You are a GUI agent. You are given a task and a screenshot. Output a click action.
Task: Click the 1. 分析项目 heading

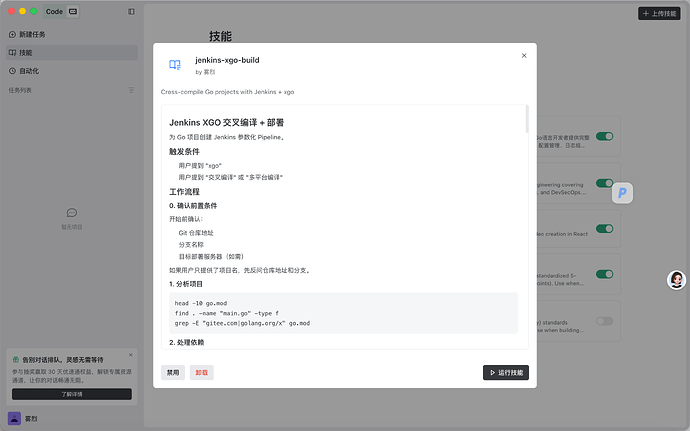(186, 284)
